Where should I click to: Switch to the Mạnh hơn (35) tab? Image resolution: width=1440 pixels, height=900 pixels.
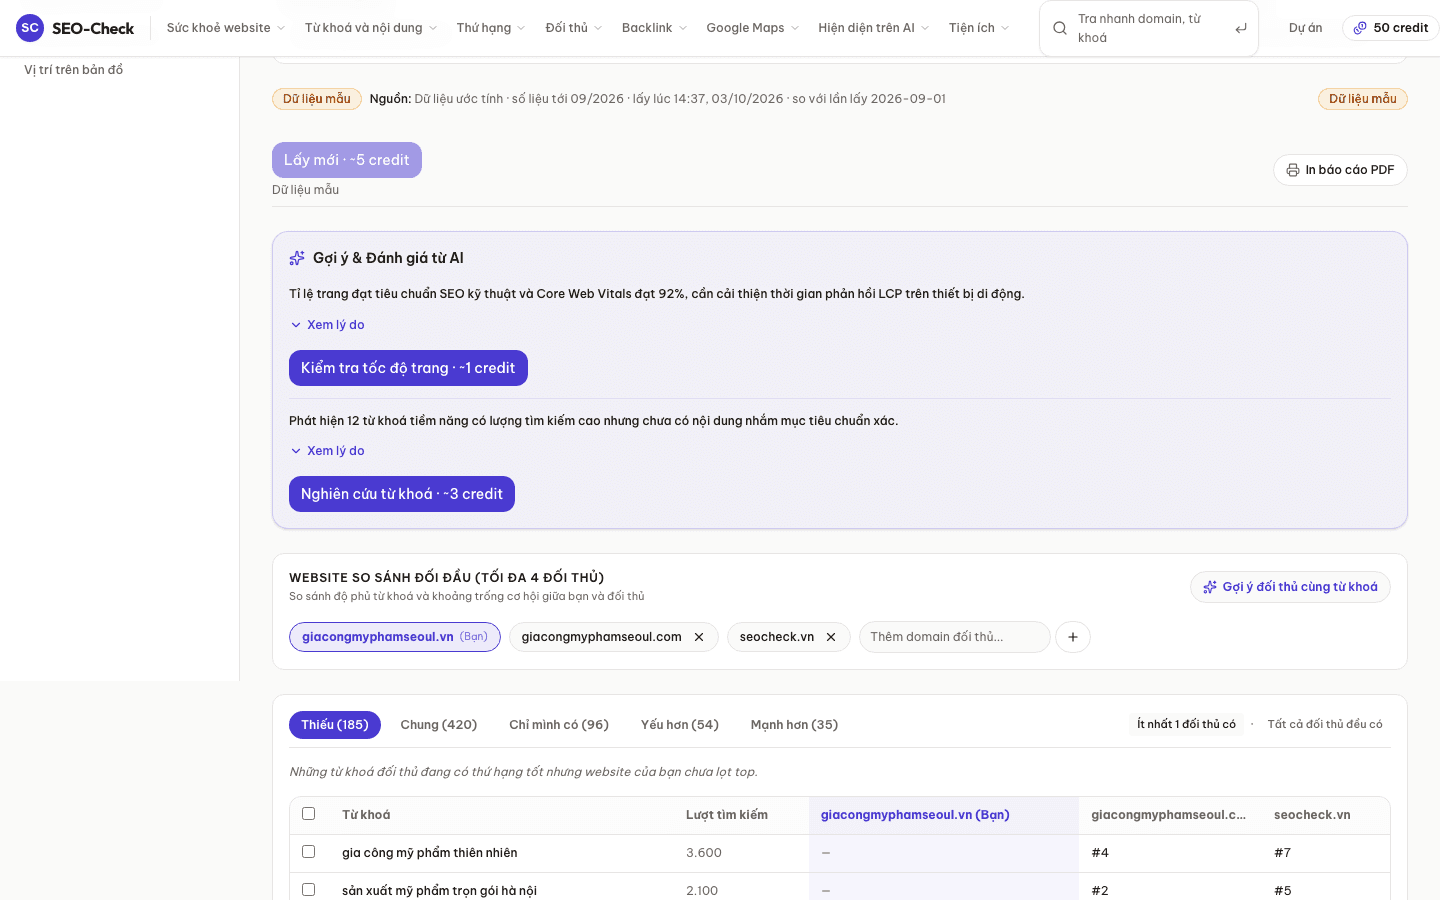pos(795,725)
